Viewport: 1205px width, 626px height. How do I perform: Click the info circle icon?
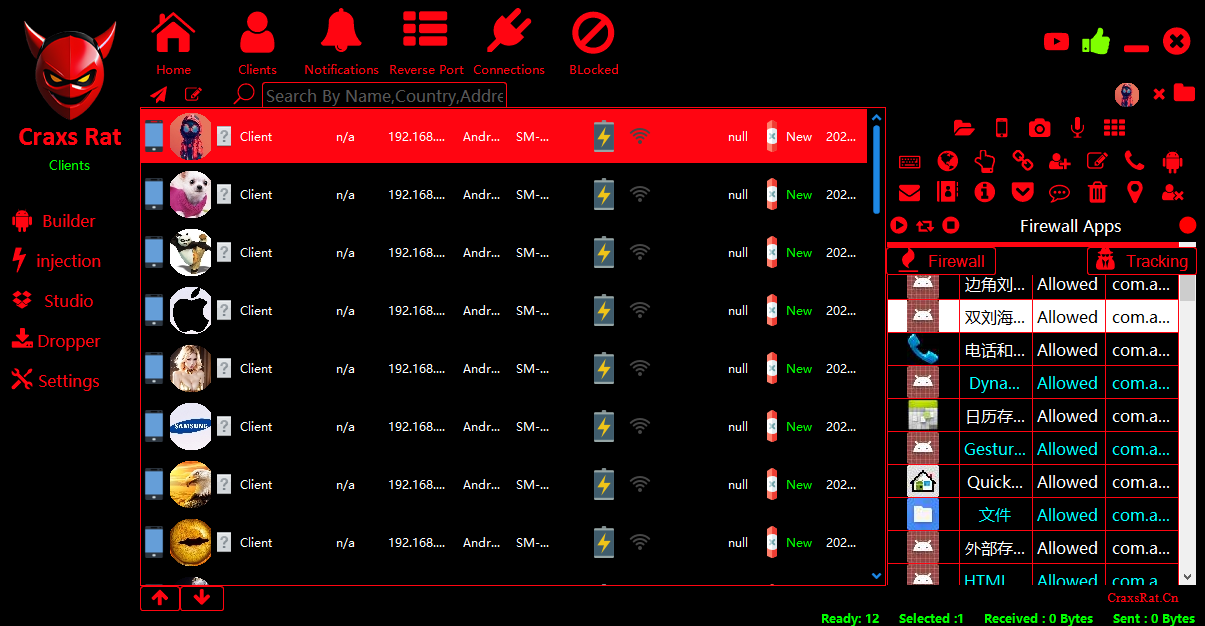click(x=985, y=192)
